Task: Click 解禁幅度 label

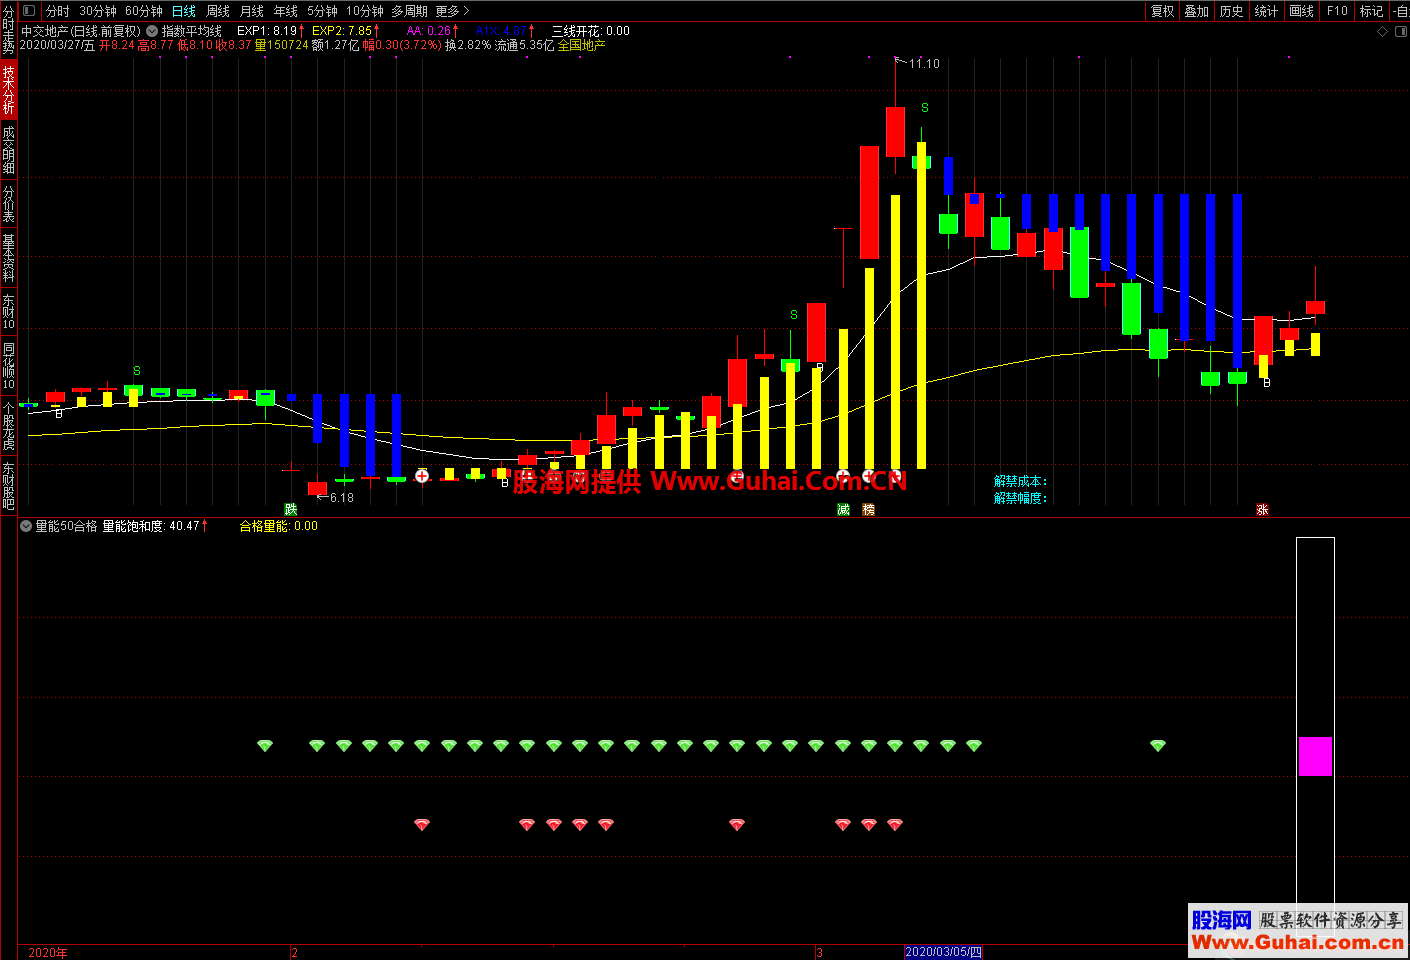Action: pyautogui.click(x=1020, y=498)
